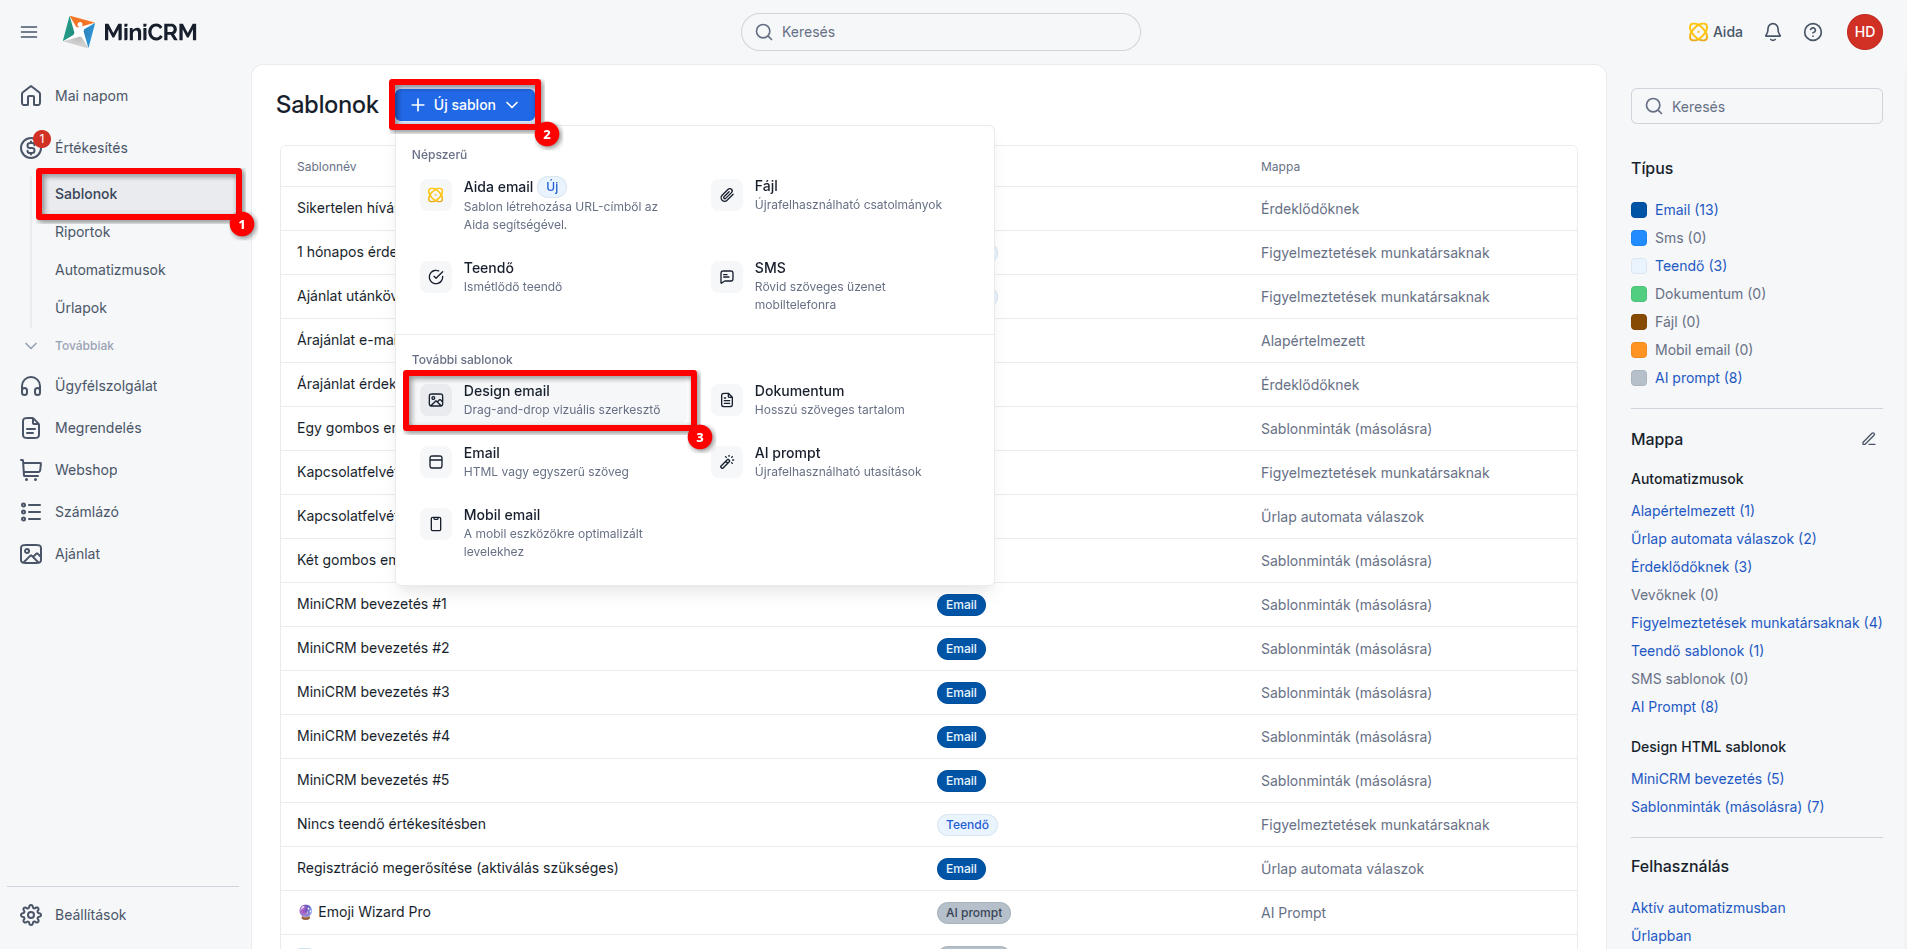Click the MiniCRM logo
The height and width of the screenshot is (949, 1907).
tap(130, 32)
